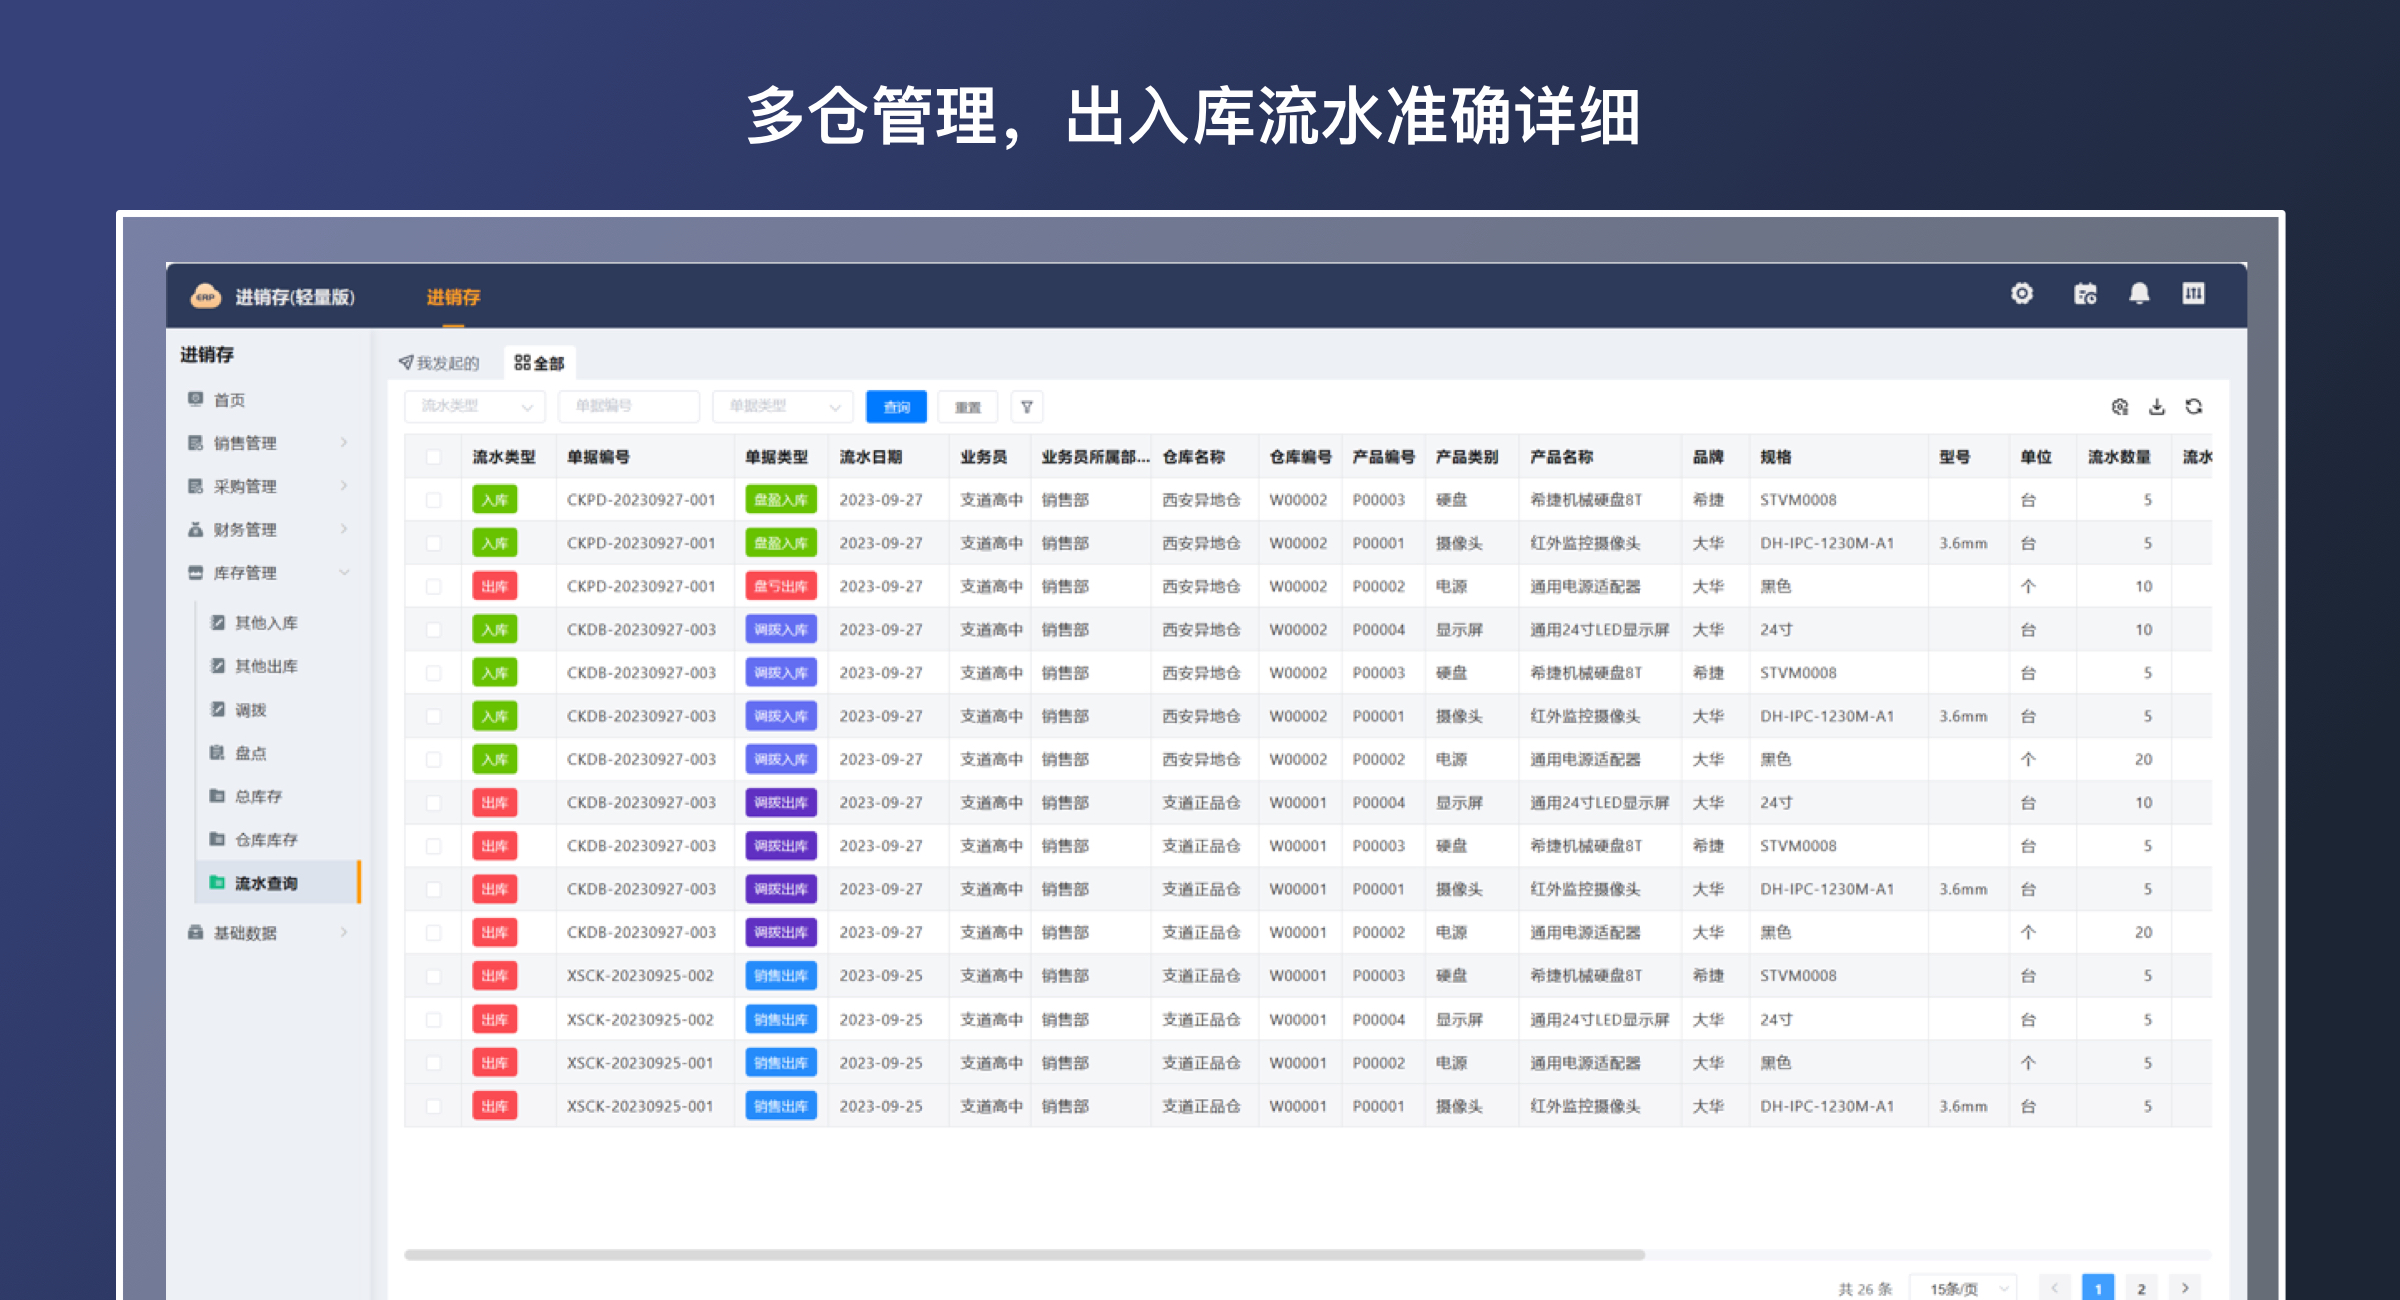Image resolution: width=2400 pixels, height=1300 pixels.
Task: Check the row checkbox for CKPD-20230927-001
Action: (x=434, y=499)
